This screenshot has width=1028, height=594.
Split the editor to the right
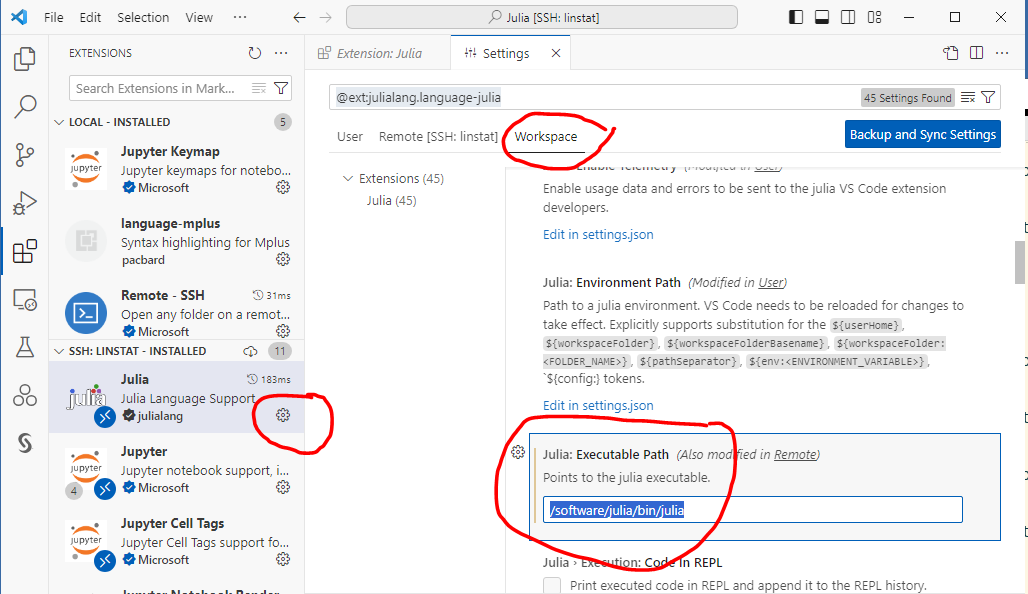pos(976,53)
